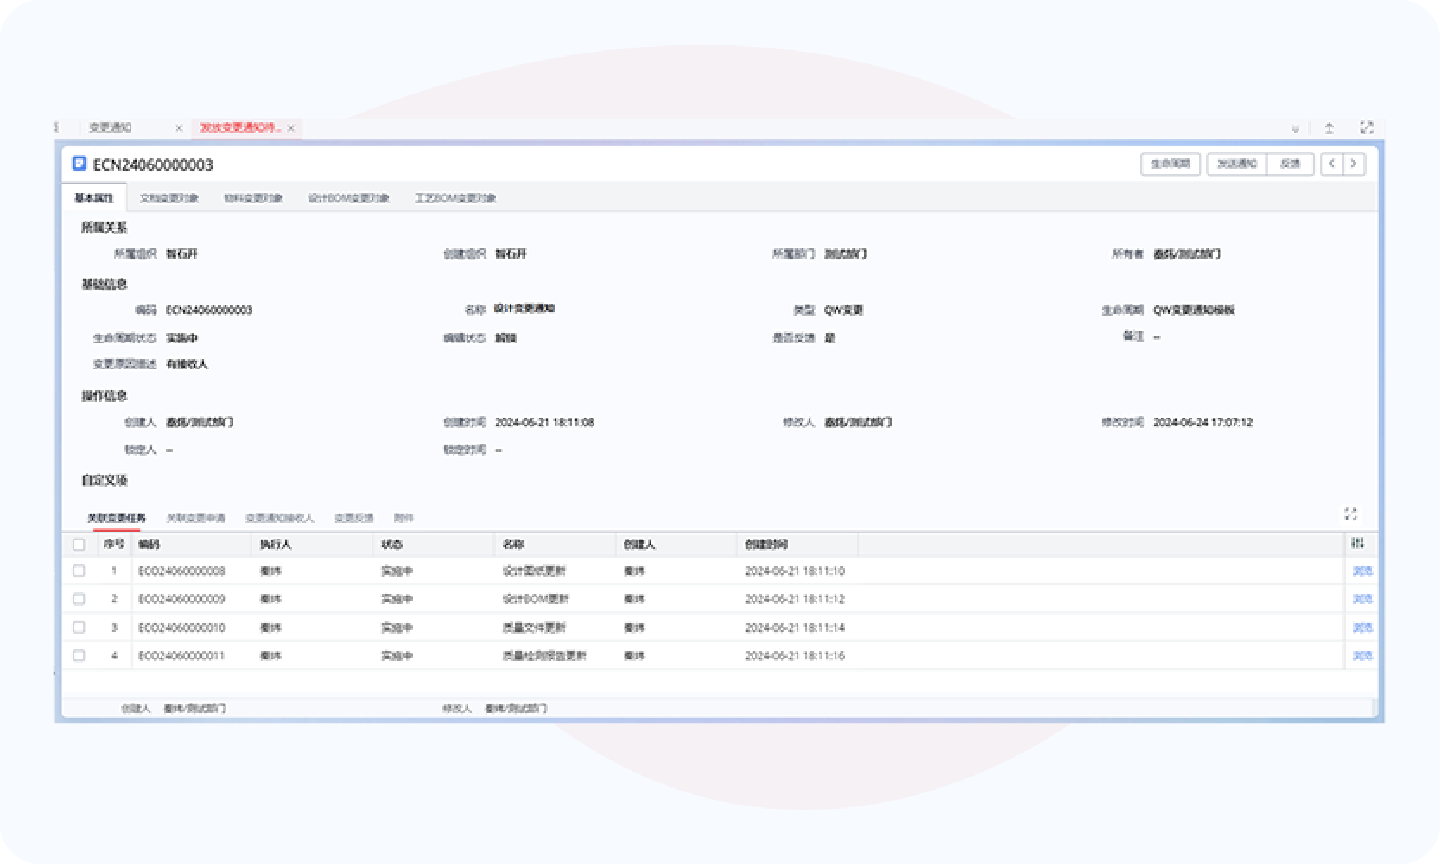This screenshot has width=1440, height=864.
Task: Open 浏览 link for ECO24060000009 row
Action: [x=1362, y=599]
